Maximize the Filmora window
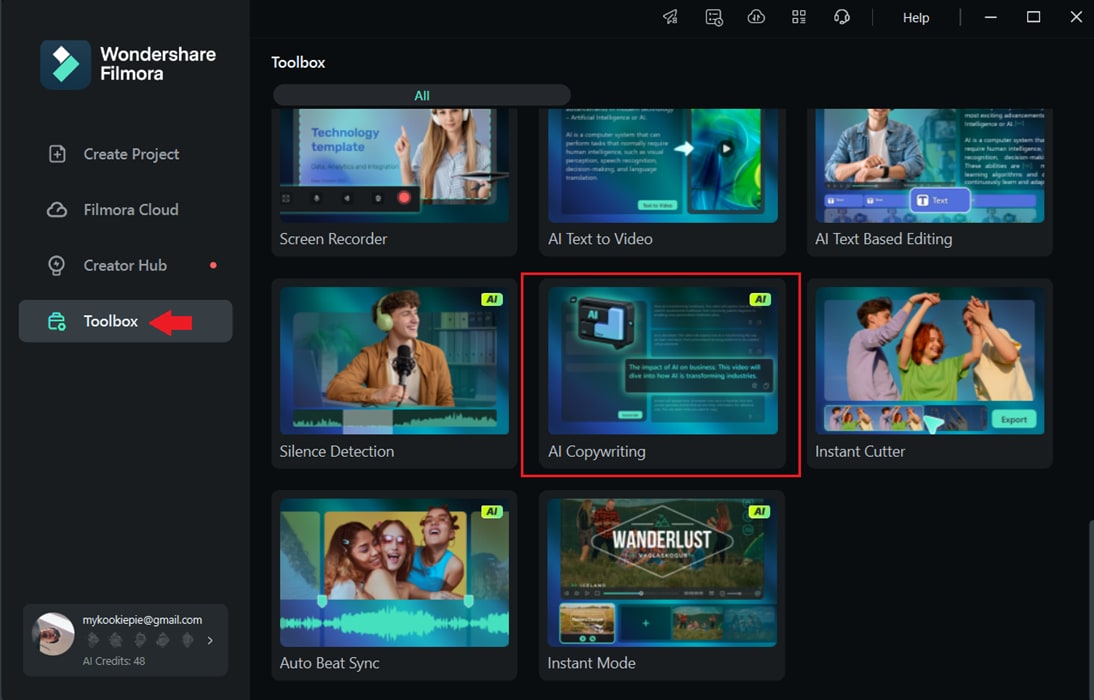 1033,17
